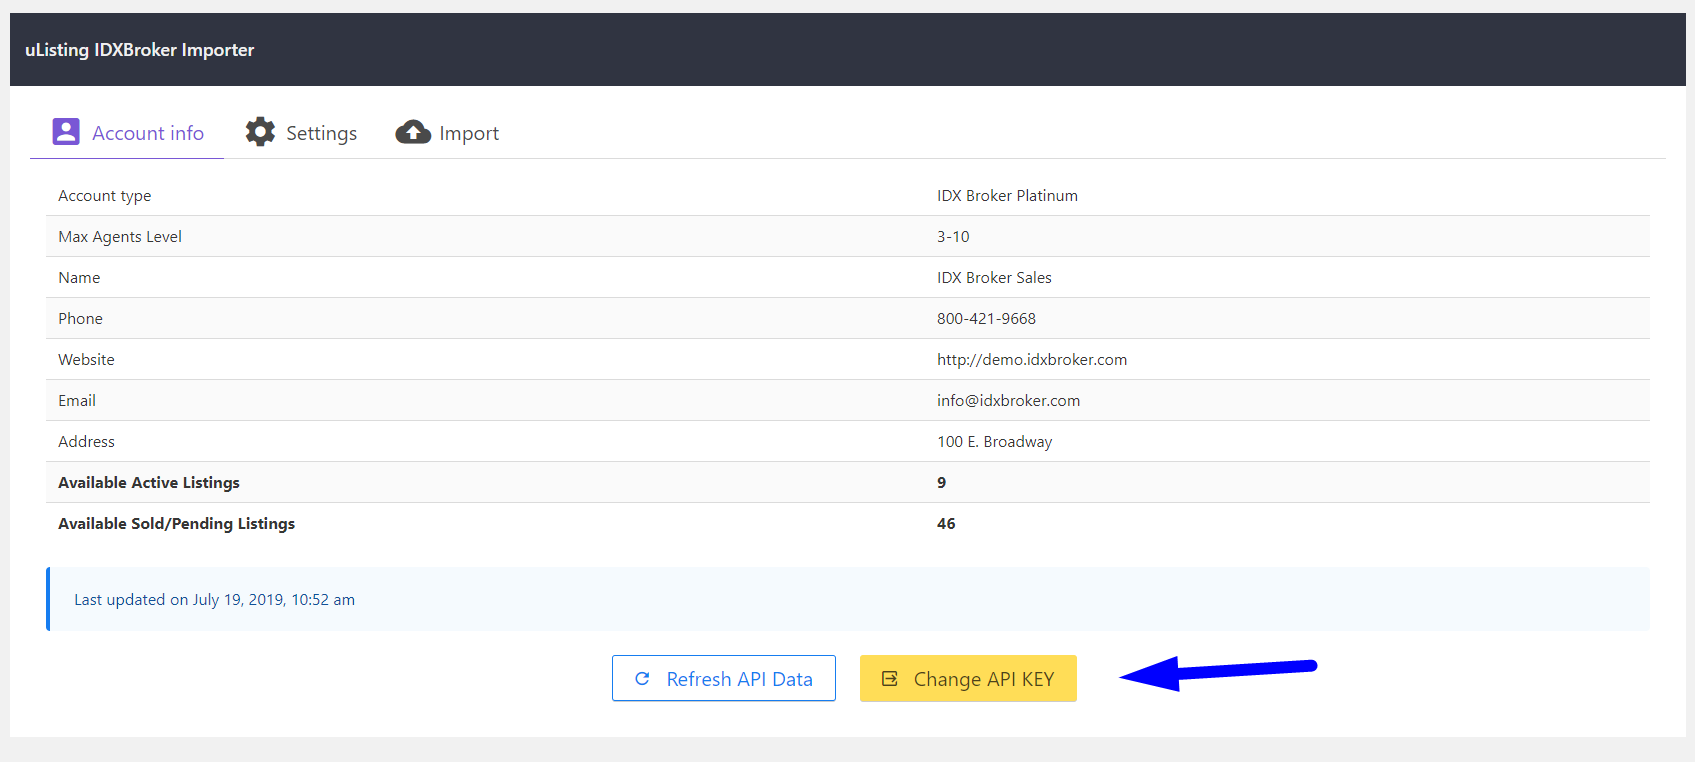
Task: Click the 100 E. Broadway address value
Action: pos(994,442)
